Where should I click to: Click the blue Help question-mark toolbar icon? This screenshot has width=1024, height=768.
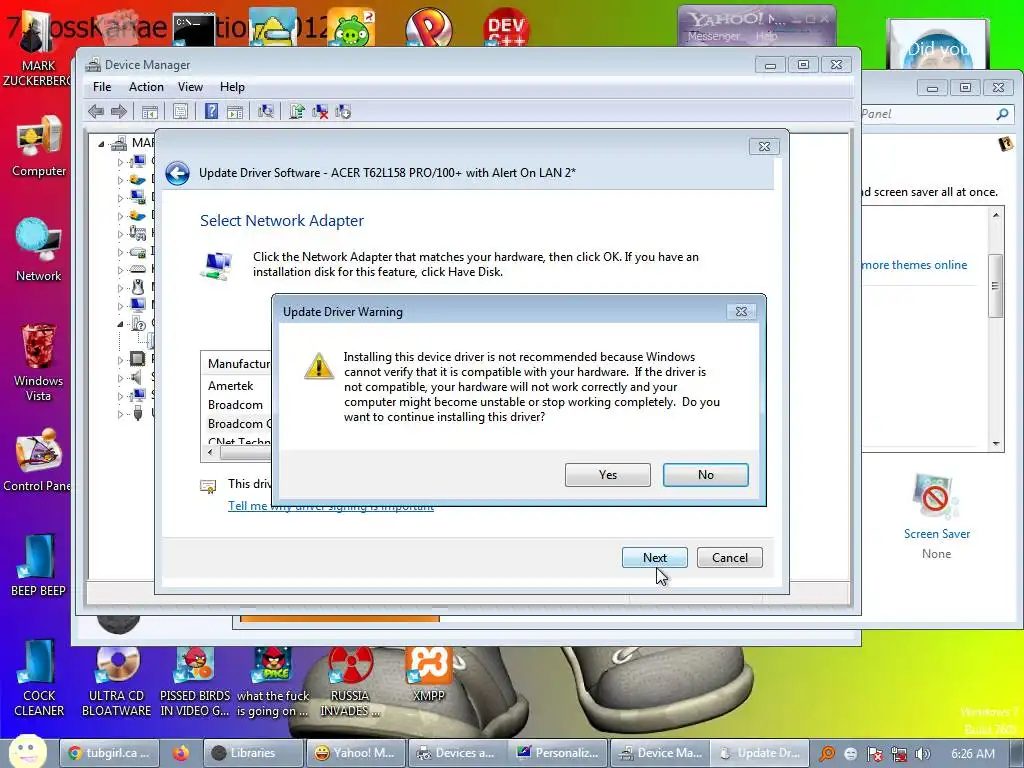211,111
